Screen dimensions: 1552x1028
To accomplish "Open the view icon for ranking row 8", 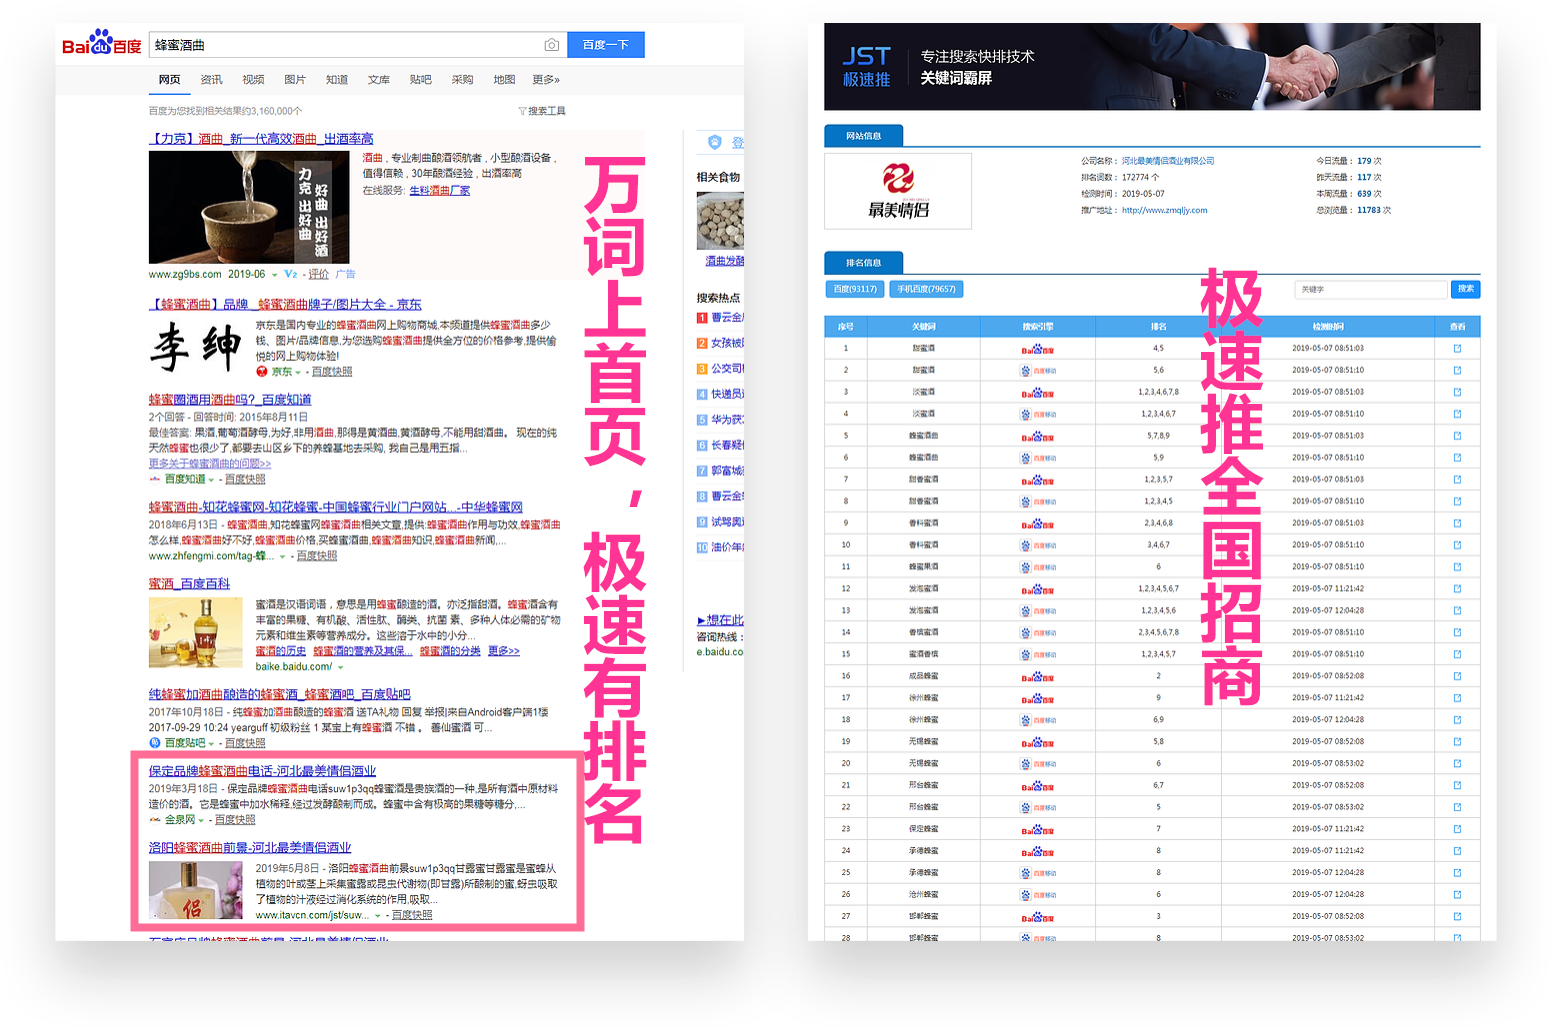I will point(1457,502).
